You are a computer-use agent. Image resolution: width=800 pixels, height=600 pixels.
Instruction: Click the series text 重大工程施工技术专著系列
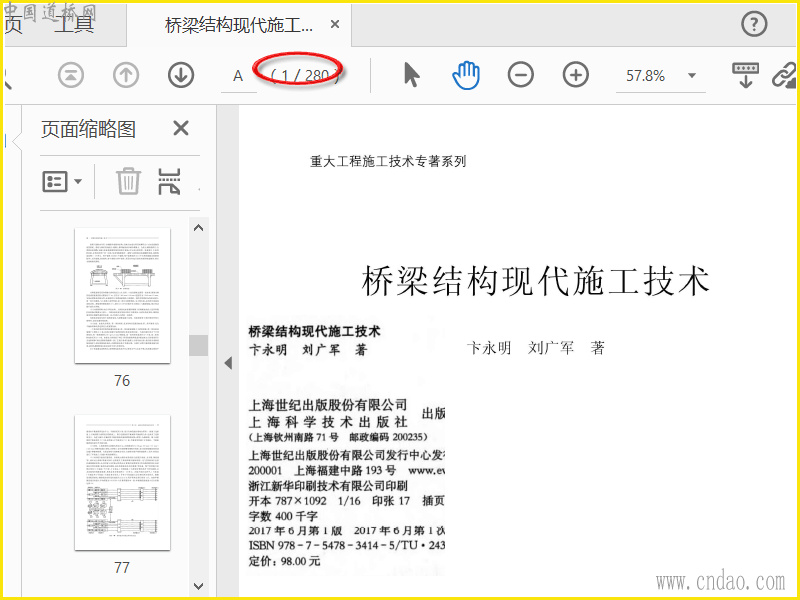[388, 161]
